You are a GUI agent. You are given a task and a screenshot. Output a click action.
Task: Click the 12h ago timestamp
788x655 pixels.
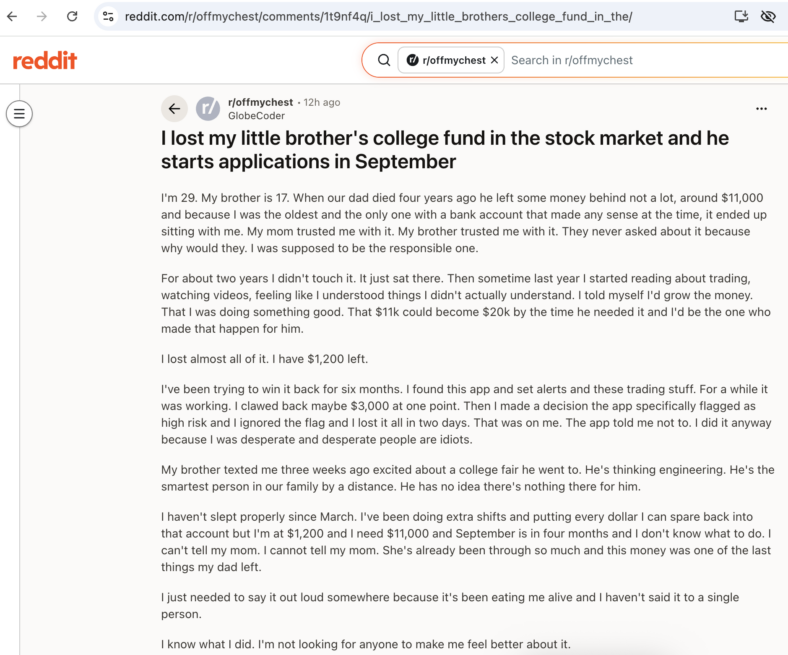pyautogui.click(x=322, y=103)
